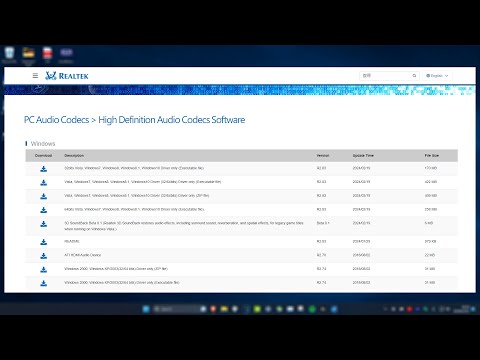
Task: Download 32/64bits driver only executable file
Action: click(x=43, y=183)
